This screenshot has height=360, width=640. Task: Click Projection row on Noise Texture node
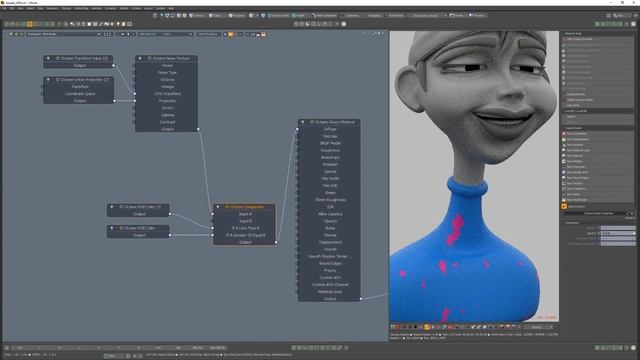point(167,101)
